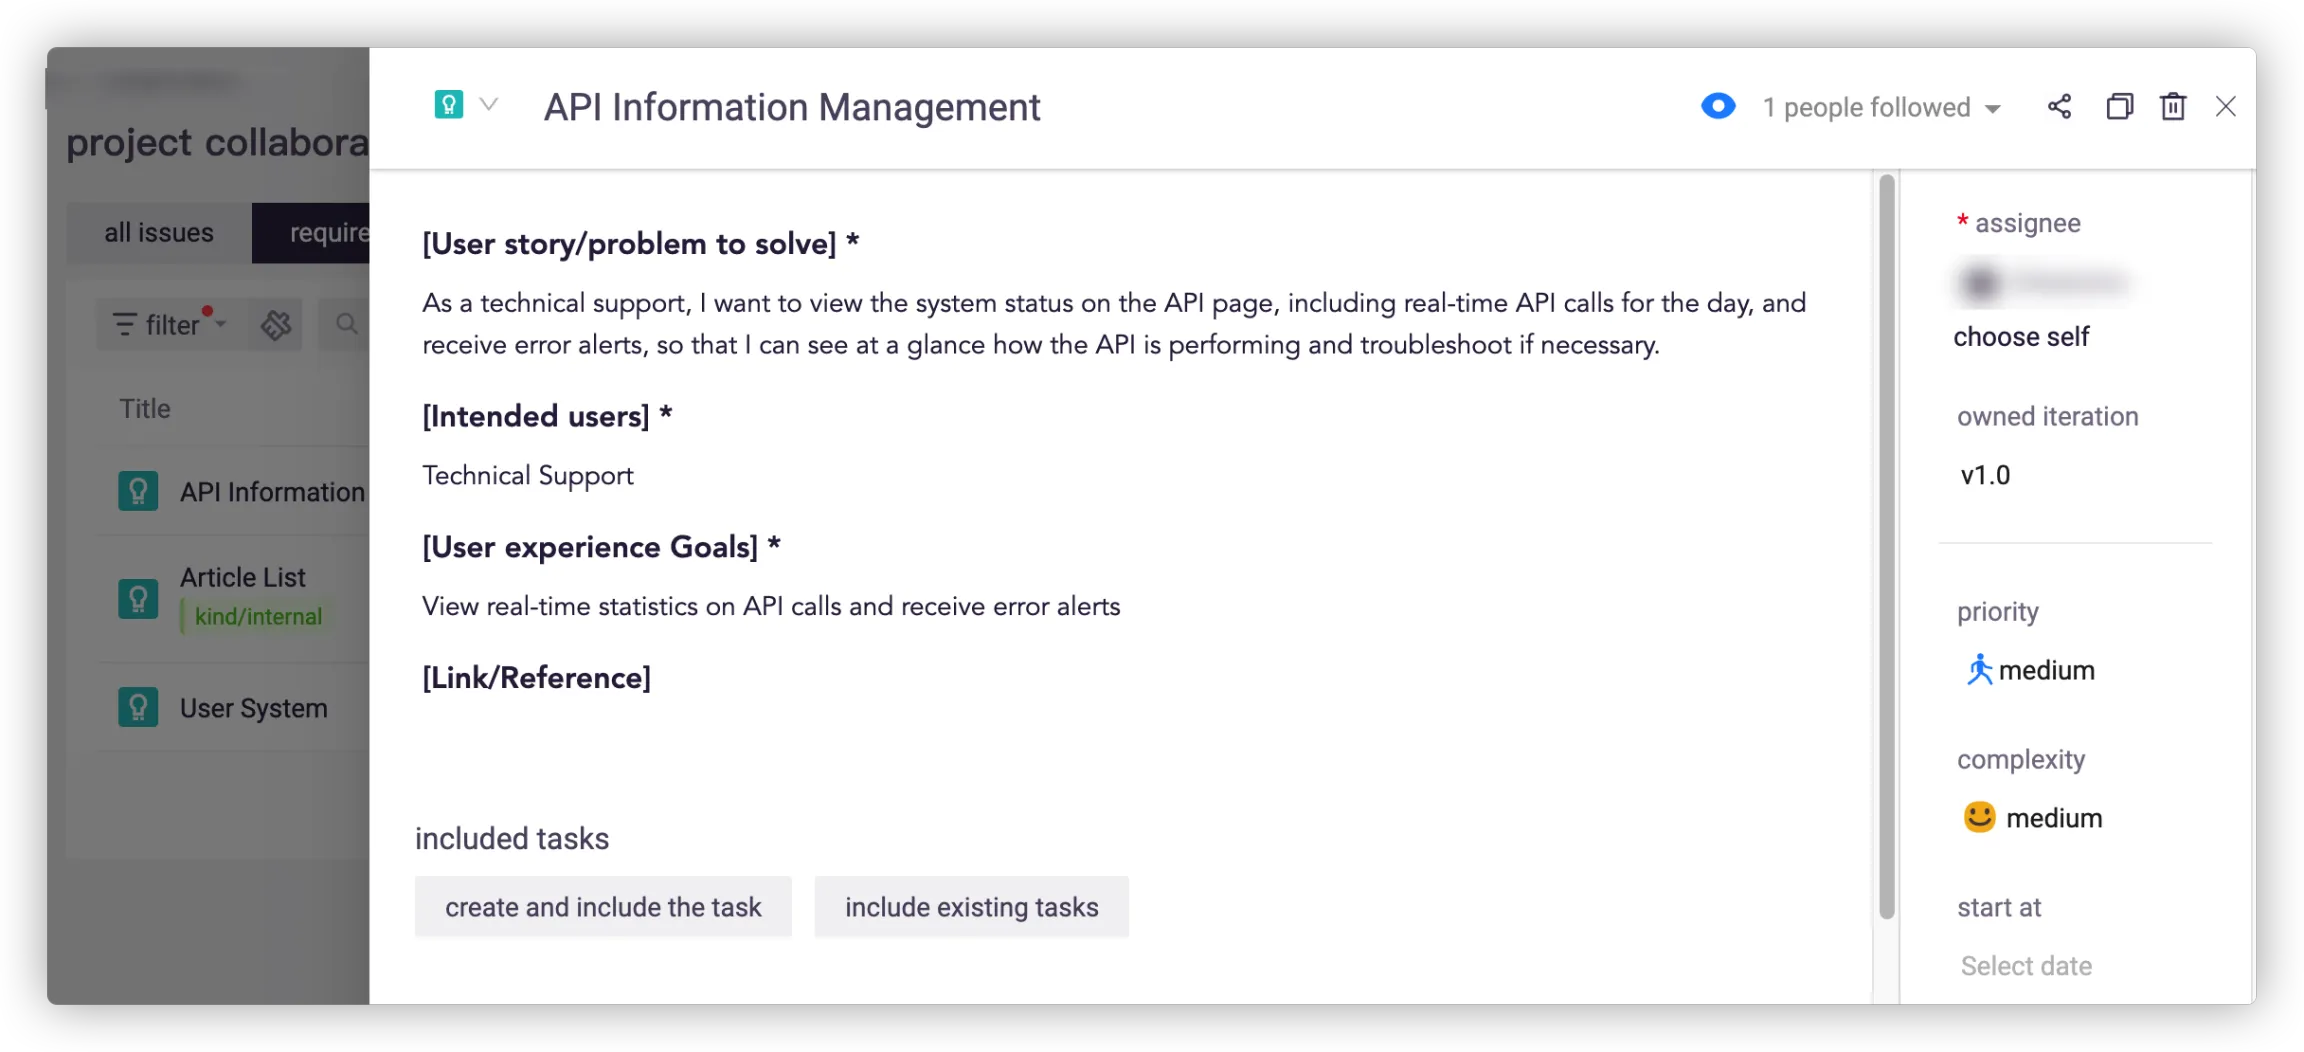Click the vertical scrollbar in details

[x=1887, y=546]
